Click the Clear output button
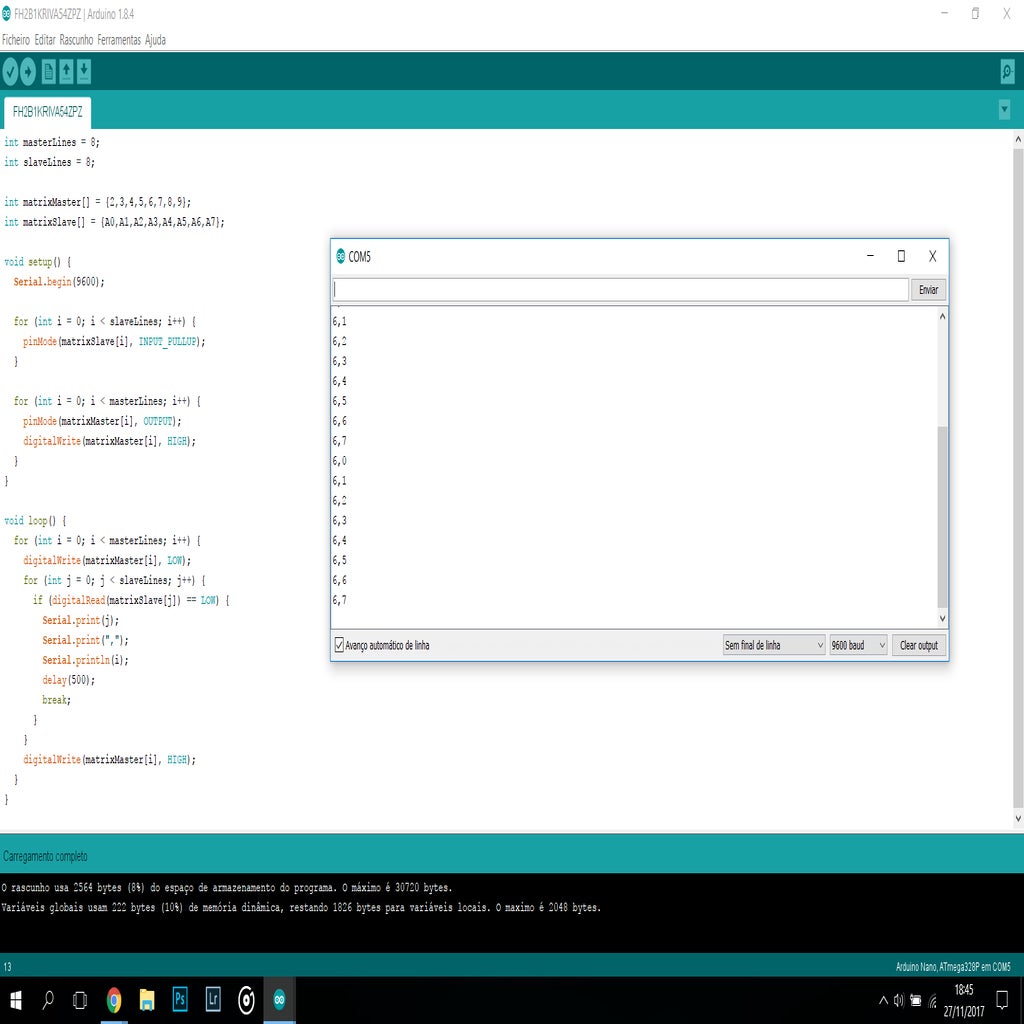The width and height of the screenshot is (1024, 1024). click(x=919, y=645)
